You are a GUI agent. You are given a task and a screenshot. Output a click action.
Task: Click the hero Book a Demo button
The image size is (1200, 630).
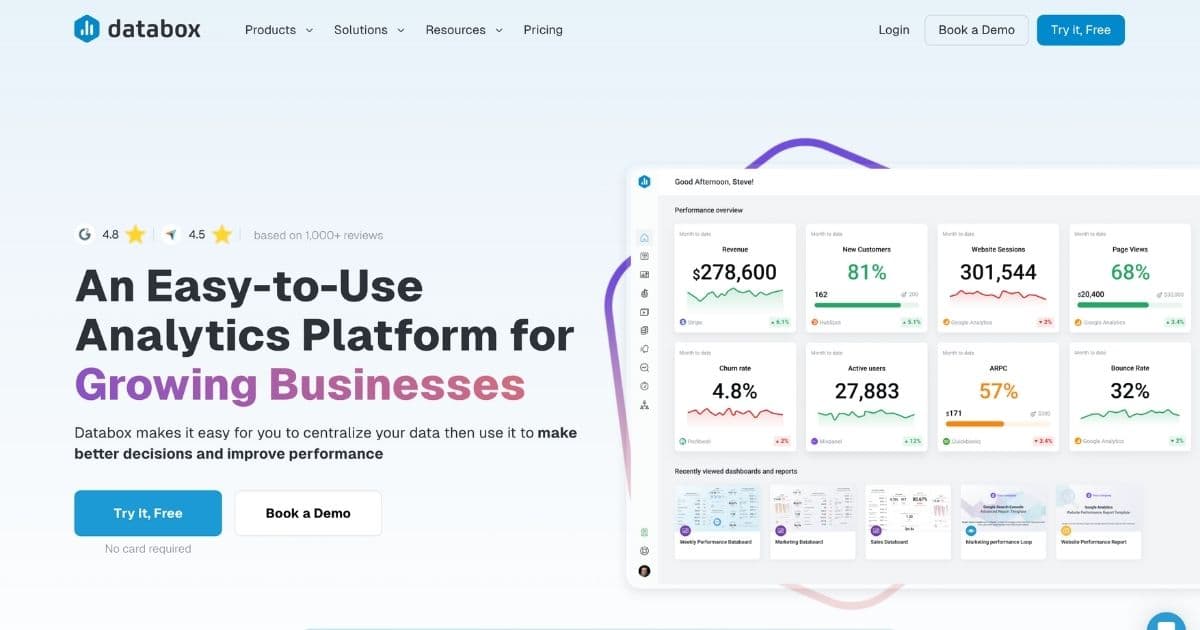308,513
